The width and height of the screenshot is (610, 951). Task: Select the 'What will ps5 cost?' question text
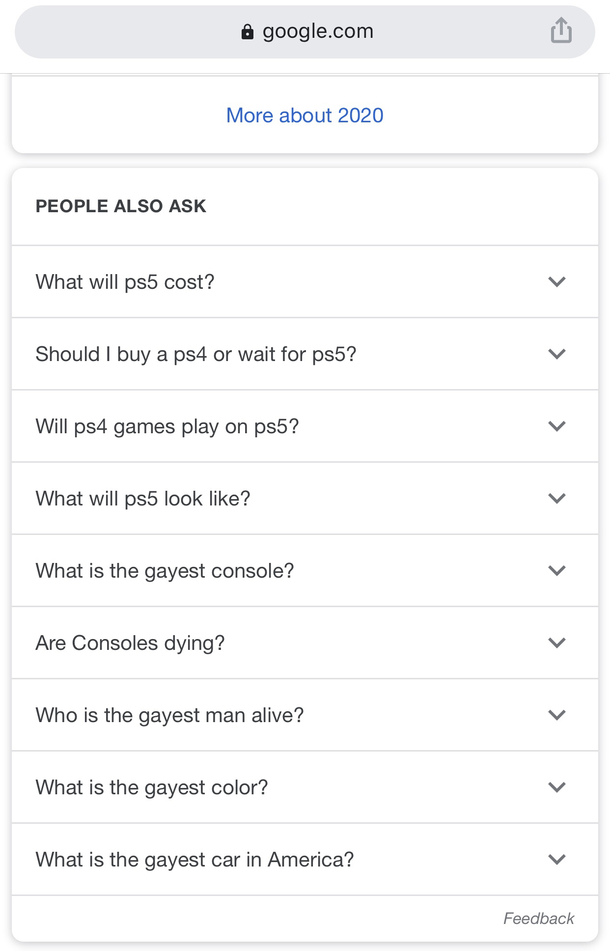click(125, 282)
